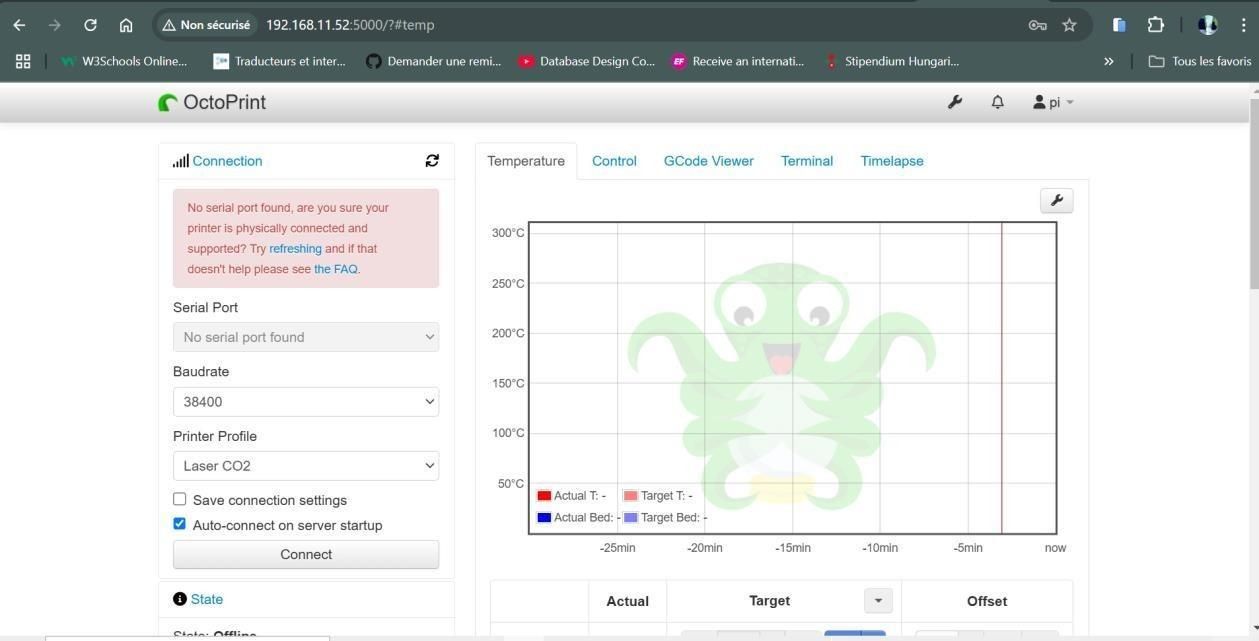1259x641 pixels.
Task: Open the Baudrate dropdown
Action: (x=306, y=401)
